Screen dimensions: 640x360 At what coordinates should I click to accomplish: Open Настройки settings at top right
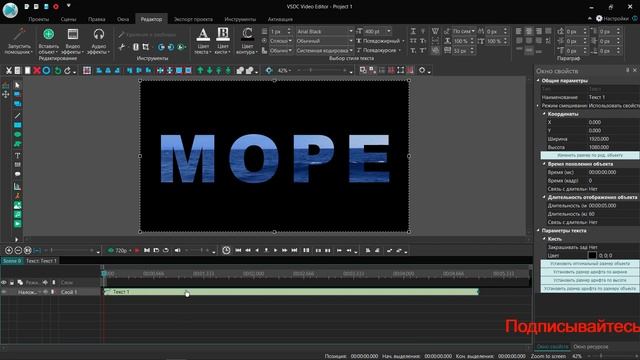[x=612, y=18]
